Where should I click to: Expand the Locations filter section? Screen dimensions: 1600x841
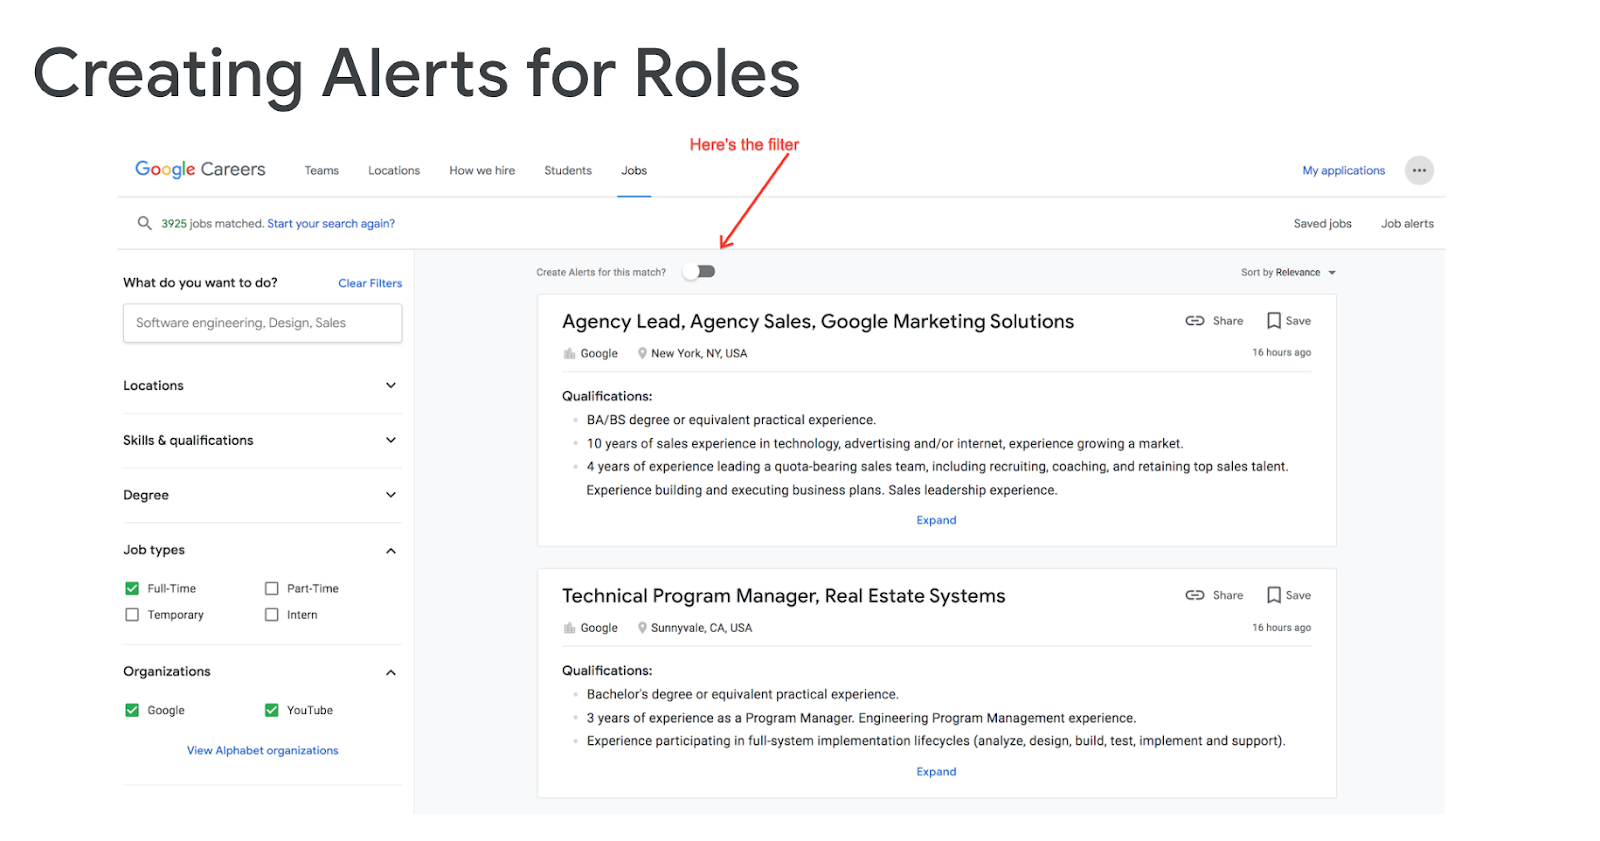pyautogui.click(x=391, y=386)
